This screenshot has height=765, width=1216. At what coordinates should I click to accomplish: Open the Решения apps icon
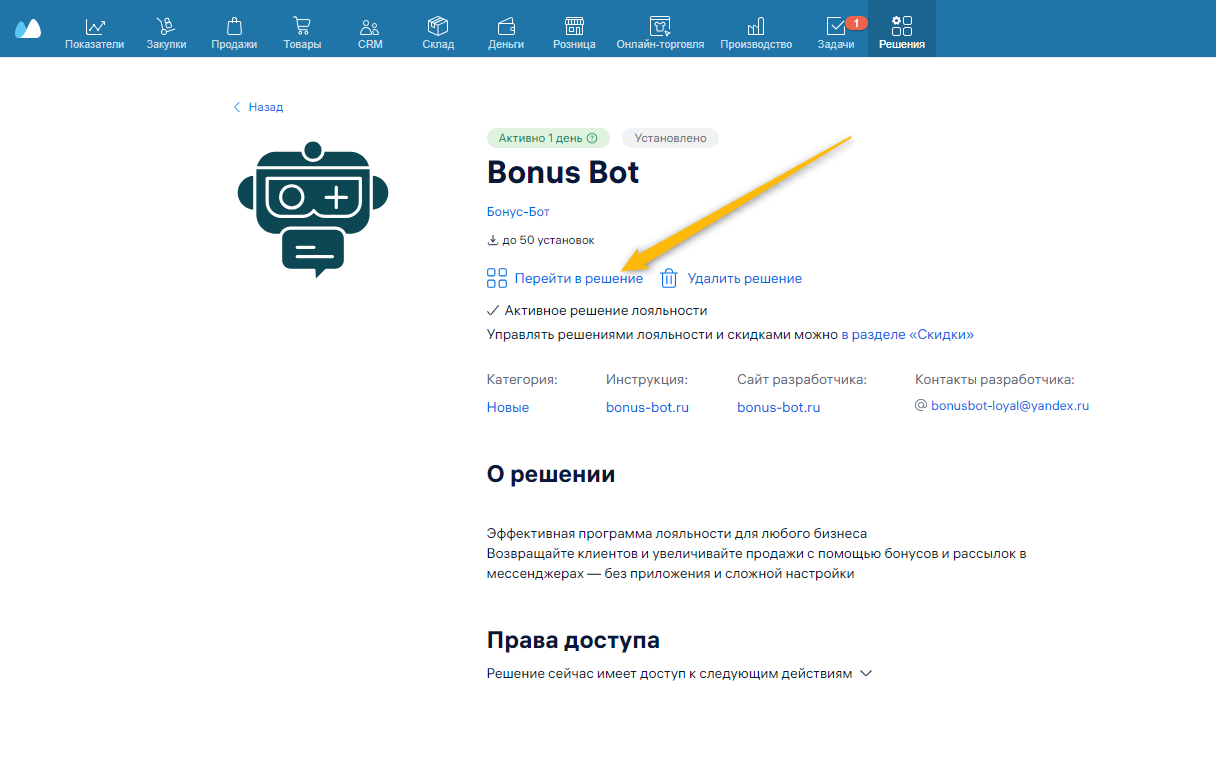tap(902, 26)
